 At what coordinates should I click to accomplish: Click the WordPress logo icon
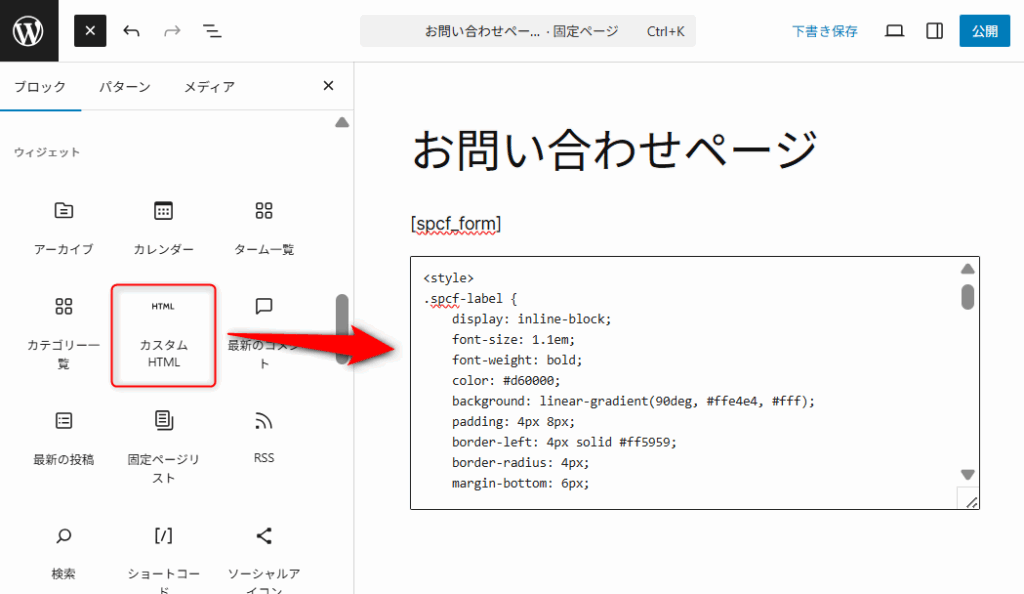29,30
